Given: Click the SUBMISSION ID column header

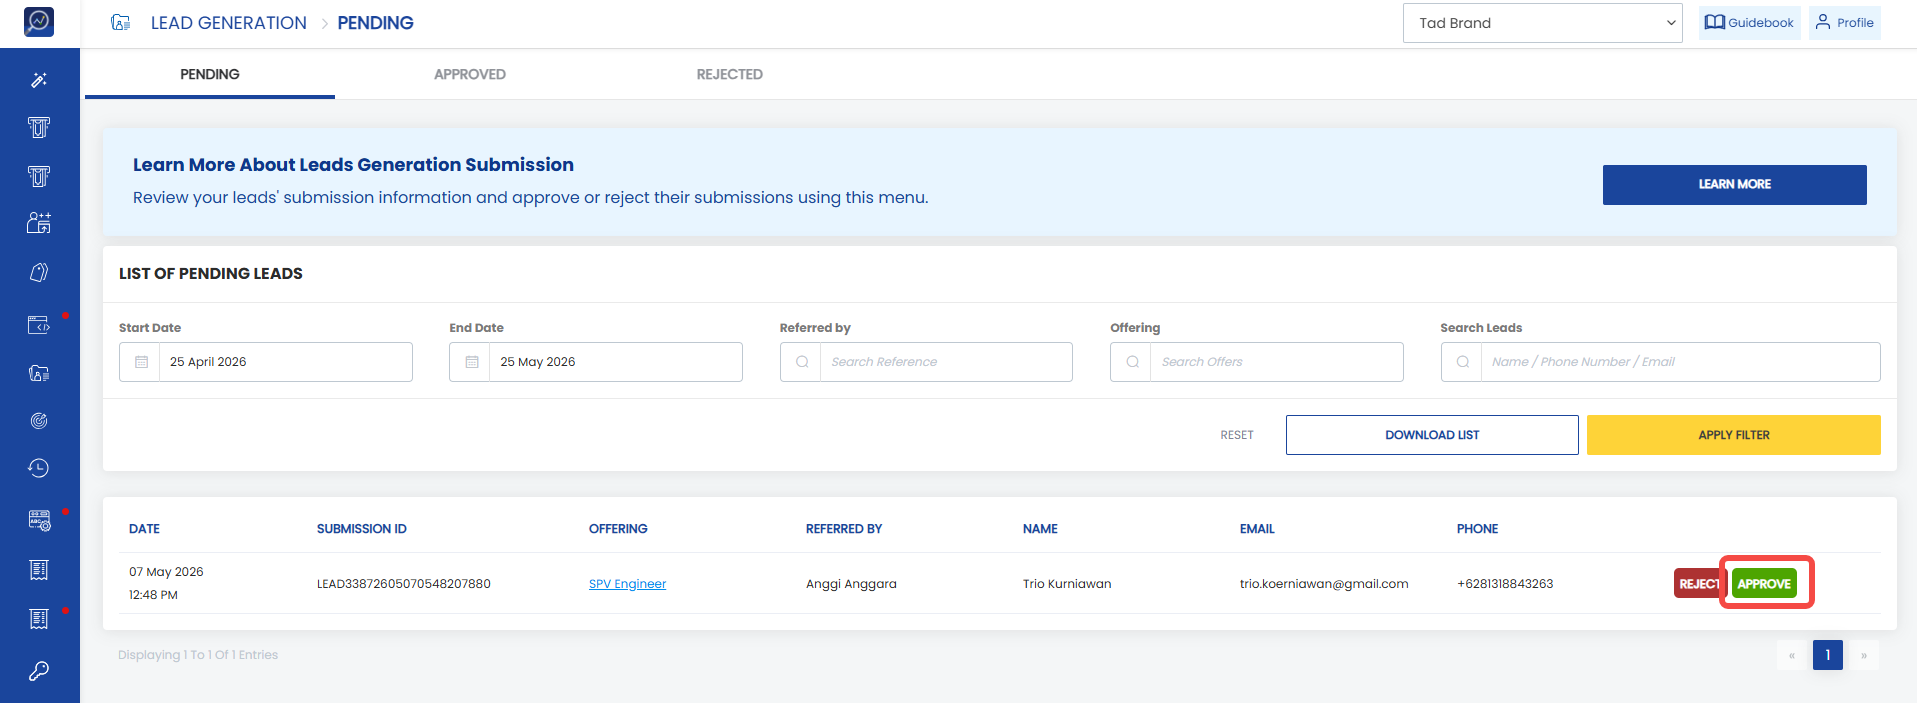Looking at the screenshot, I should coord(362,529).
